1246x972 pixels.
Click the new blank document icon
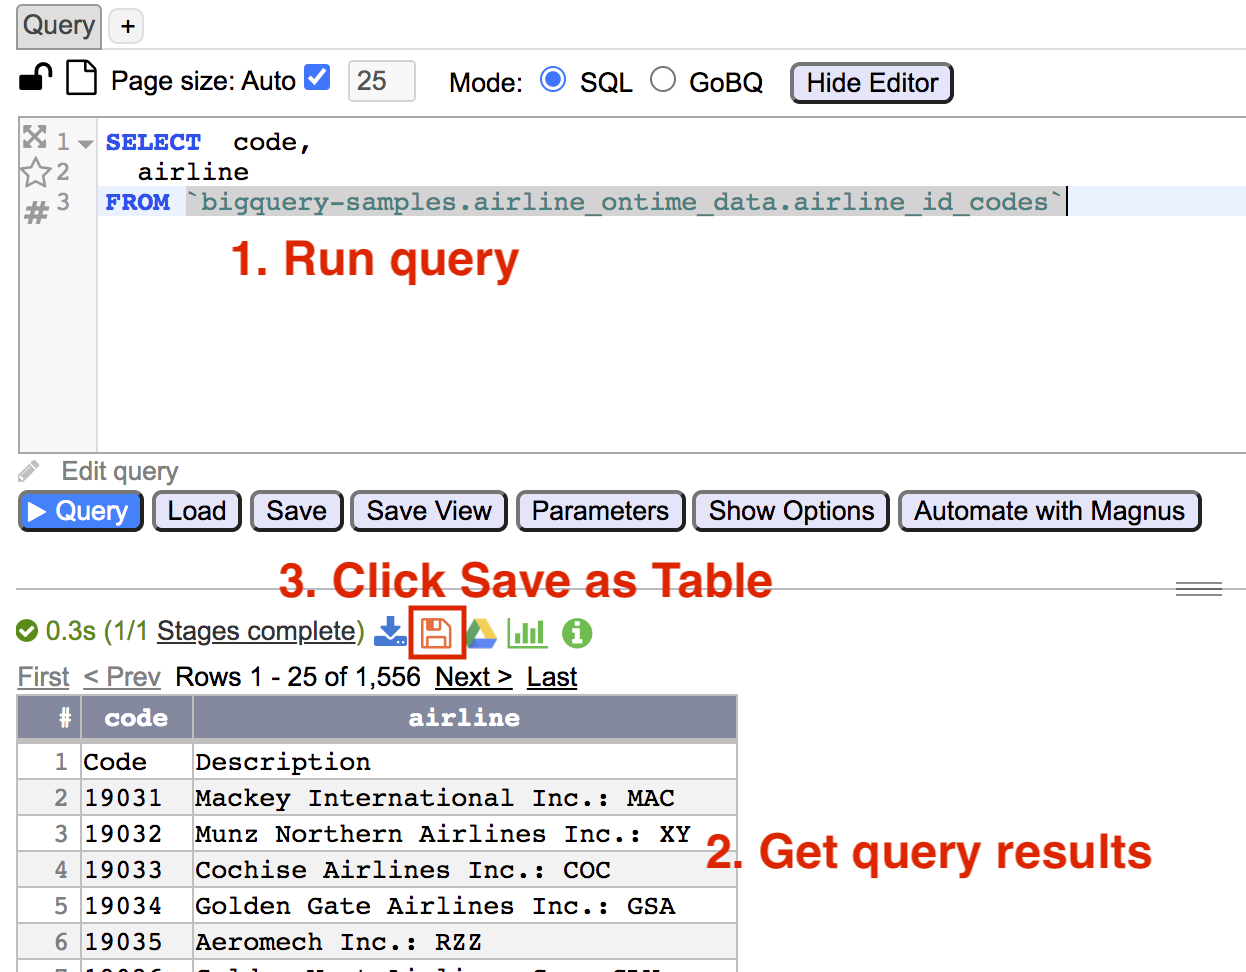[81, 78]
